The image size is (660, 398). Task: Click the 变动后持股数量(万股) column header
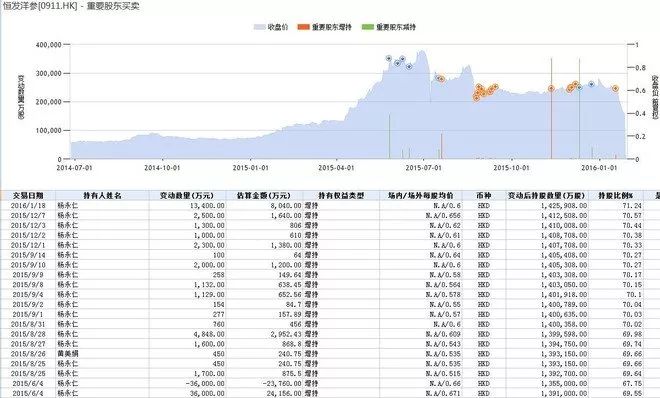546,196
